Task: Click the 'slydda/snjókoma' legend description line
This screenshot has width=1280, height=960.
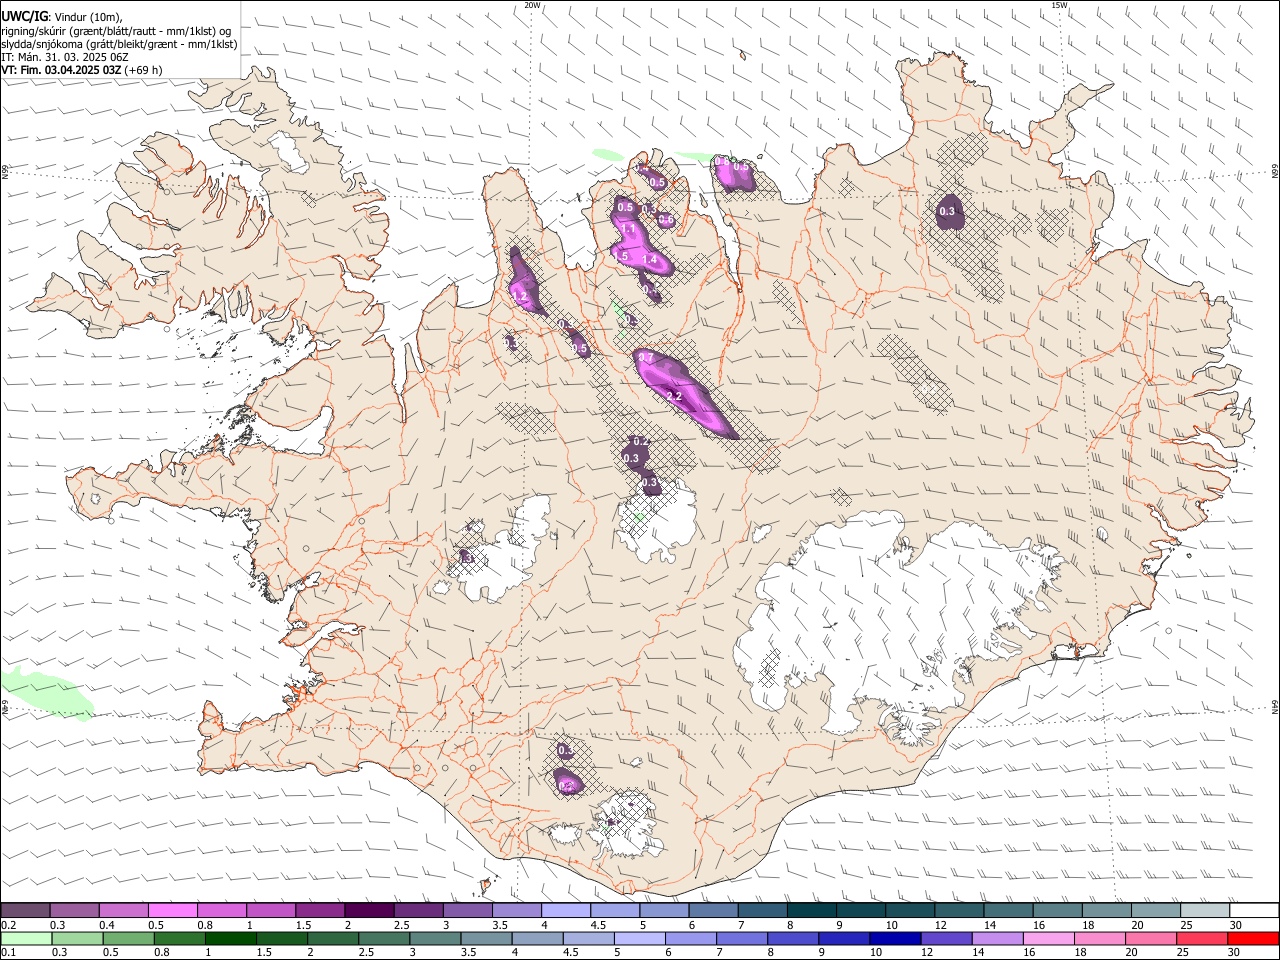Action: click(x=119, y=44)
